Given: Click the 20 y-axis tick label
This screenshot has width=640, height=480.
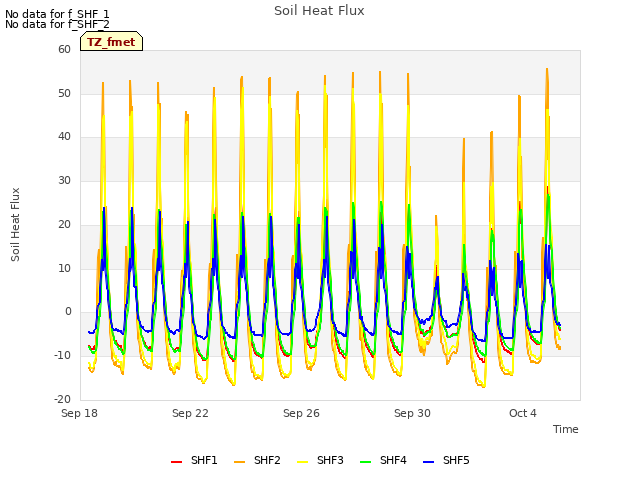Looking at the screenshot, I should tap(64, 224).
